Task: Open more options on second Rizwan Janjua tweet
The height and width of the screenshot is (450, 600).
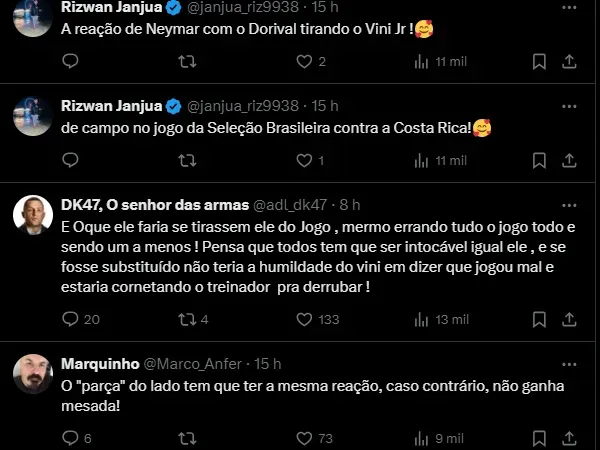Action: (x=570, y=105)
